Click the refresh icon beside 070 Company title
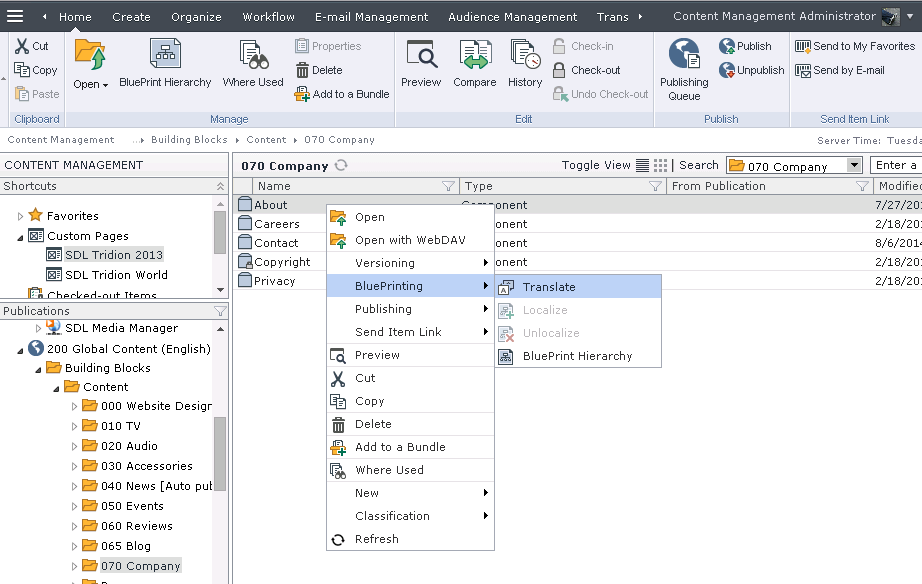 pyautogui.click(x=342, y=166)
